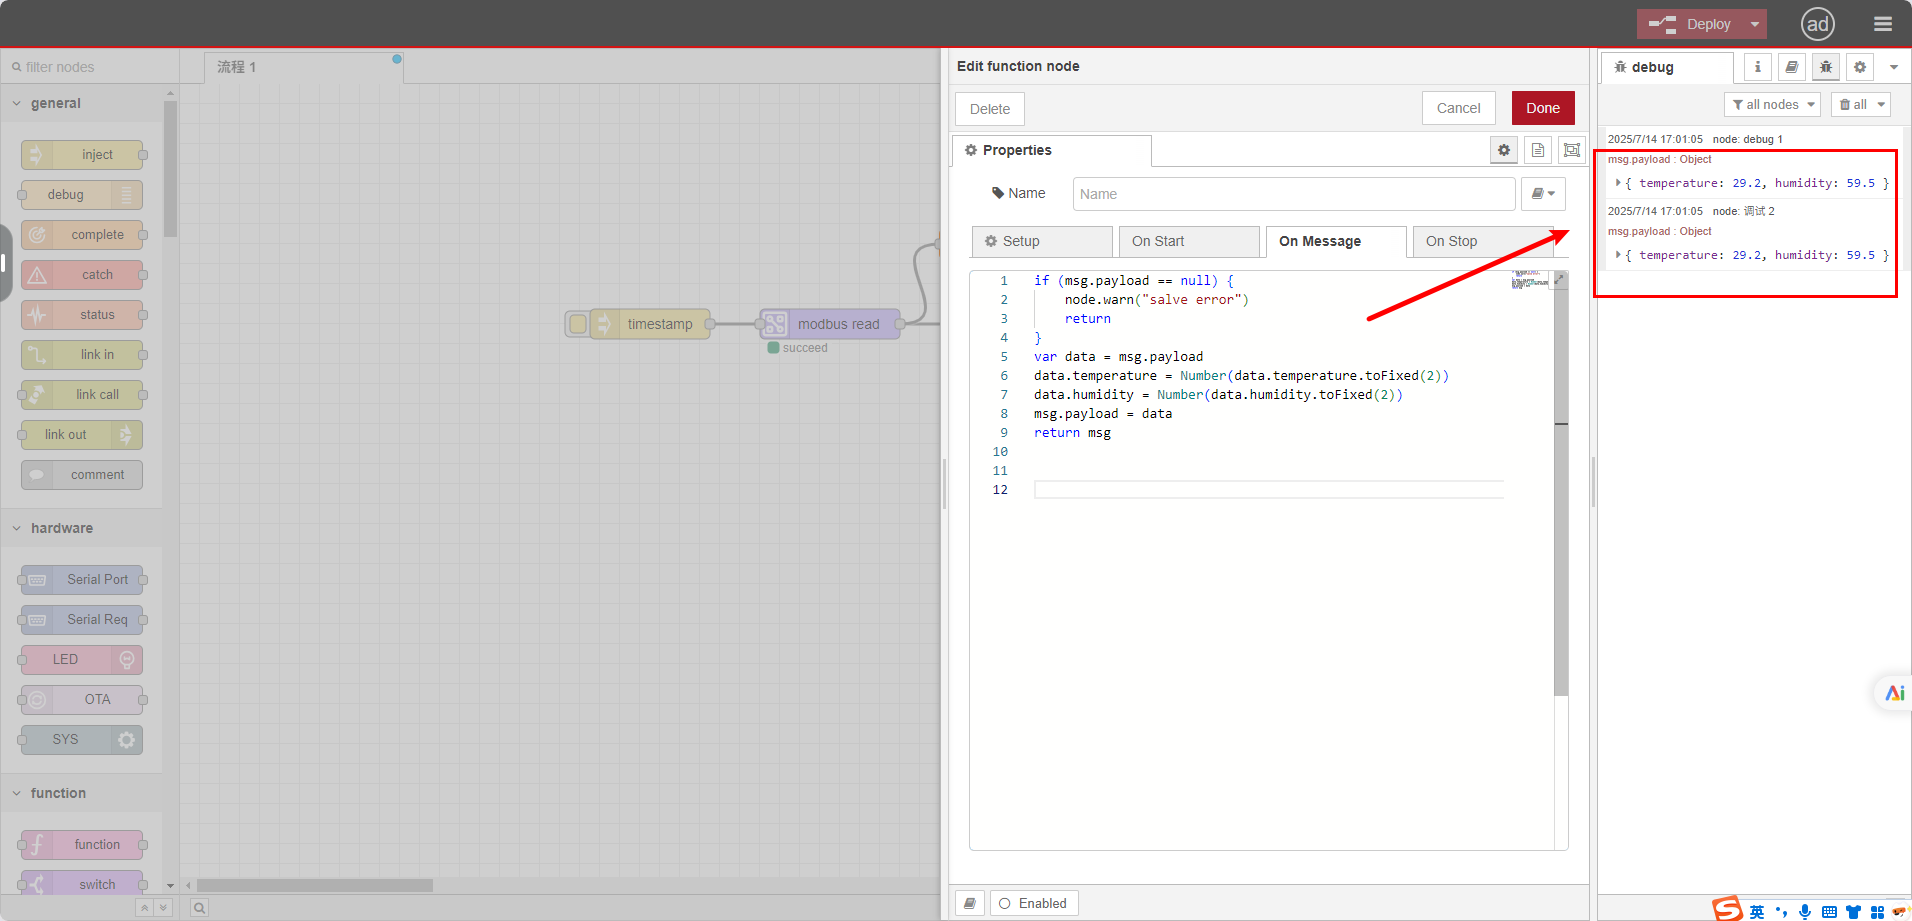Open the Deploy options dropdown arrow
Image resolution: width=1912 pixels, height=921 pixels.
1755,24
